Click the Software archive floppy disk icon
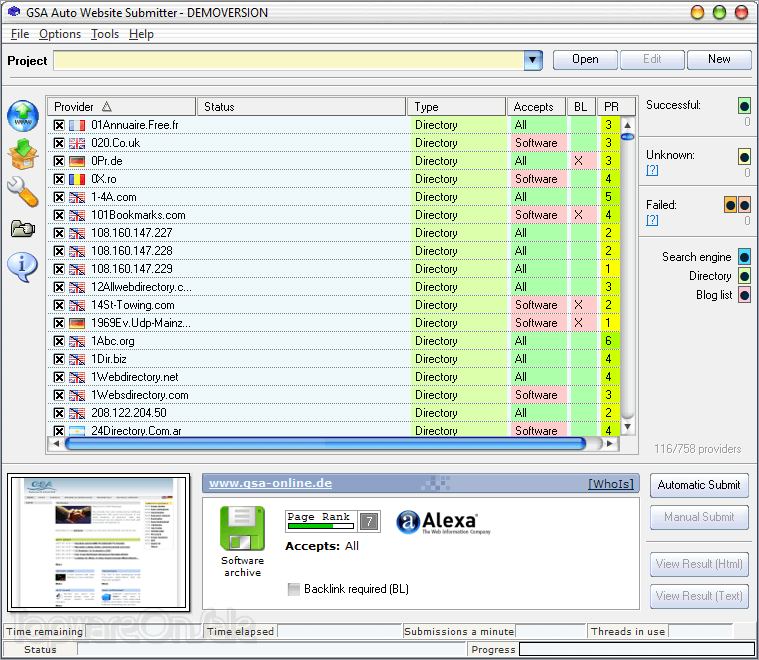 click(x=243, y=528)
